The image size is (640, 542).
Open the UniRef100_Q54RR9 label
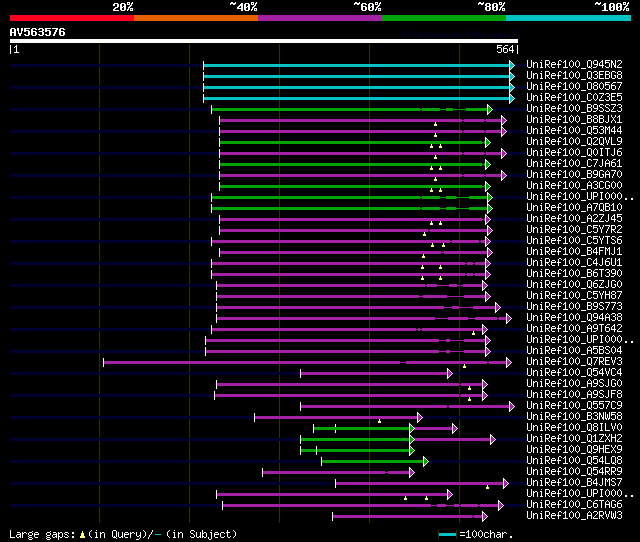click(574, 472)
